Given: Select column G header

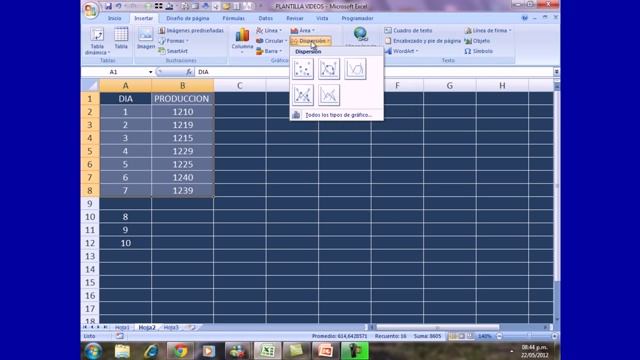Looking at the screenshot, I should pos(449,85).
